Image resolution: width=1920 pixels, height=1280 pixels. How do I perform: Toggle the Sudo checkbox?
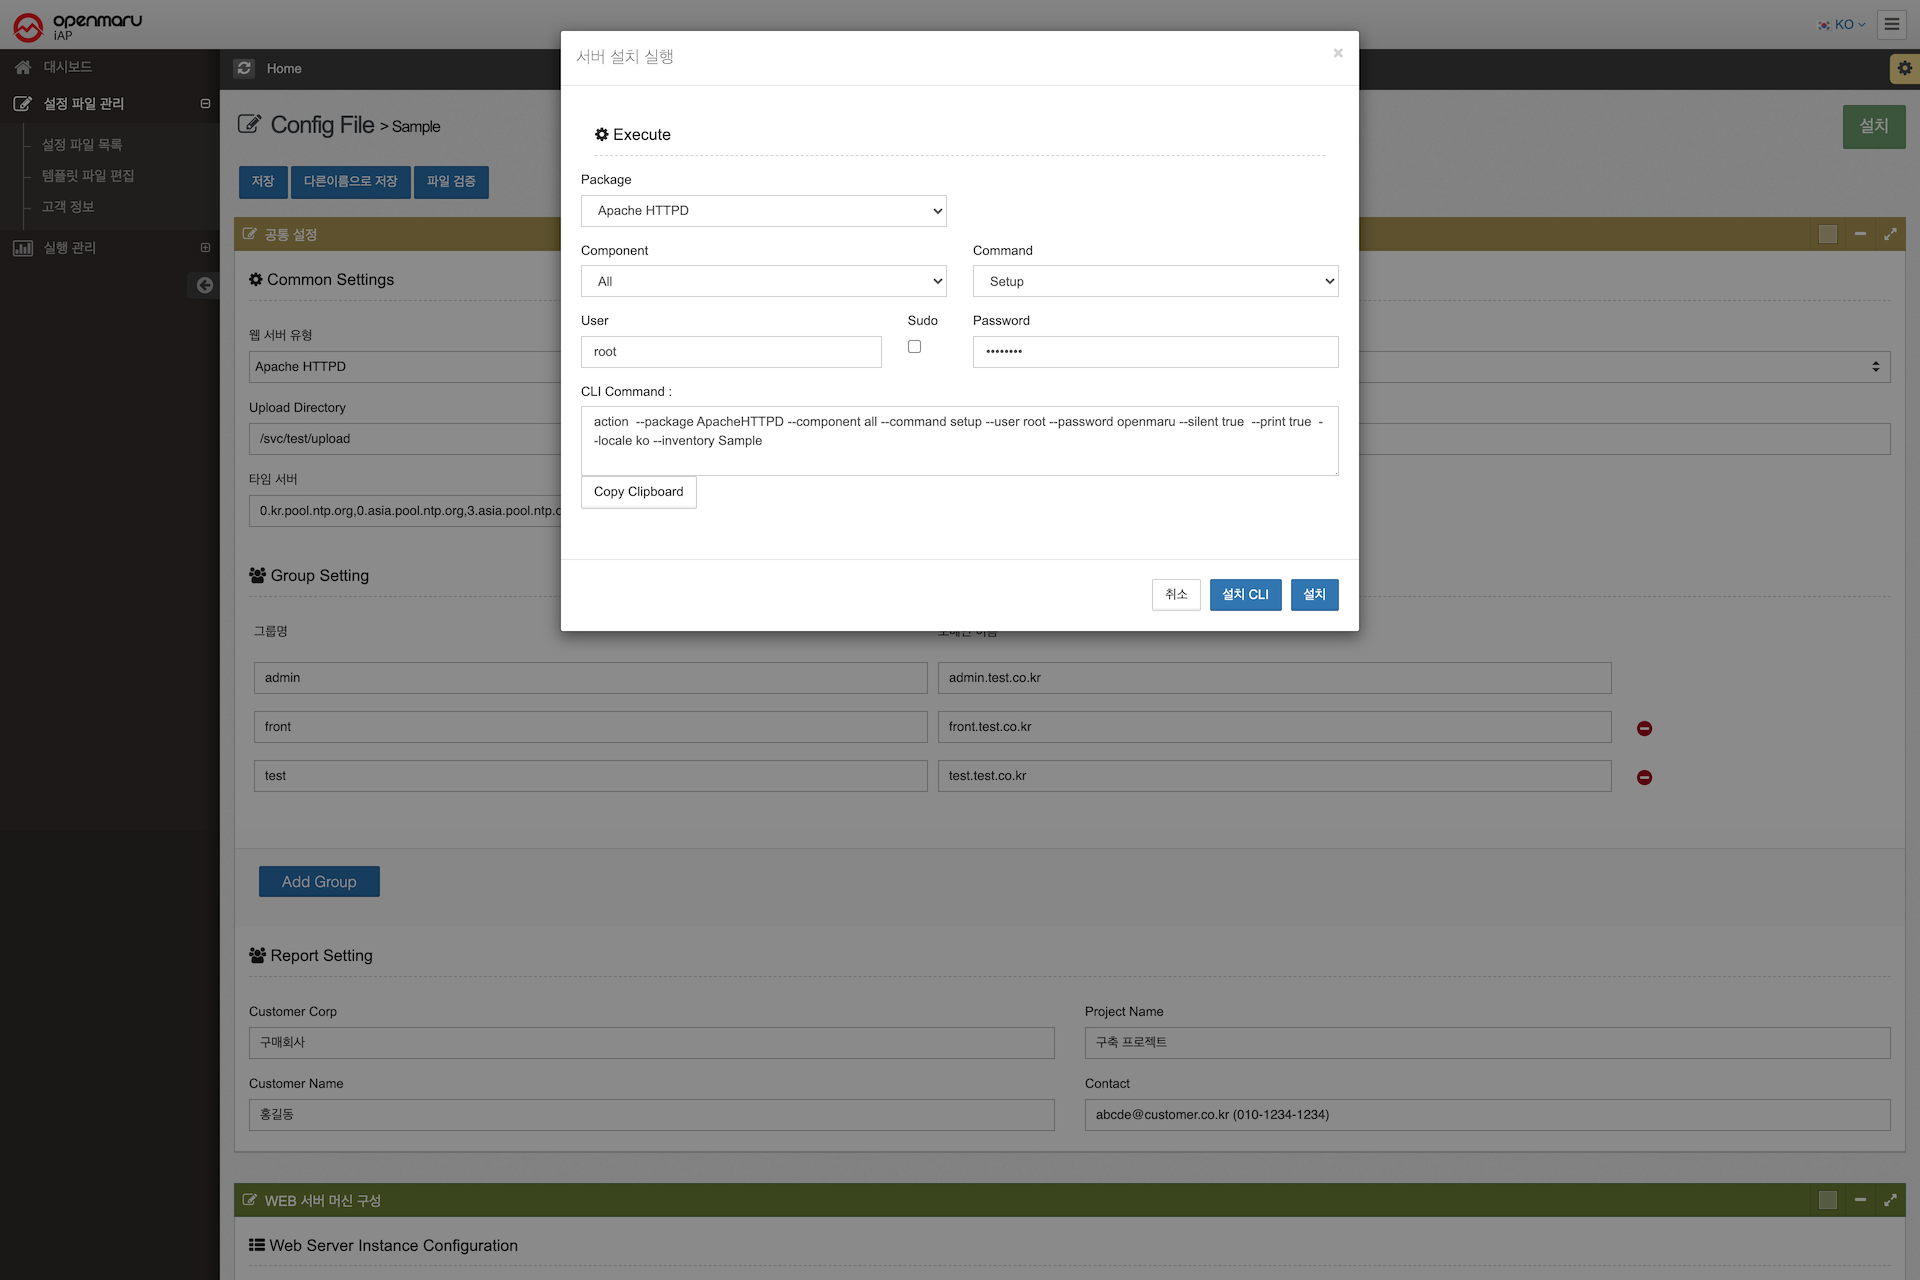coord(914,347)
